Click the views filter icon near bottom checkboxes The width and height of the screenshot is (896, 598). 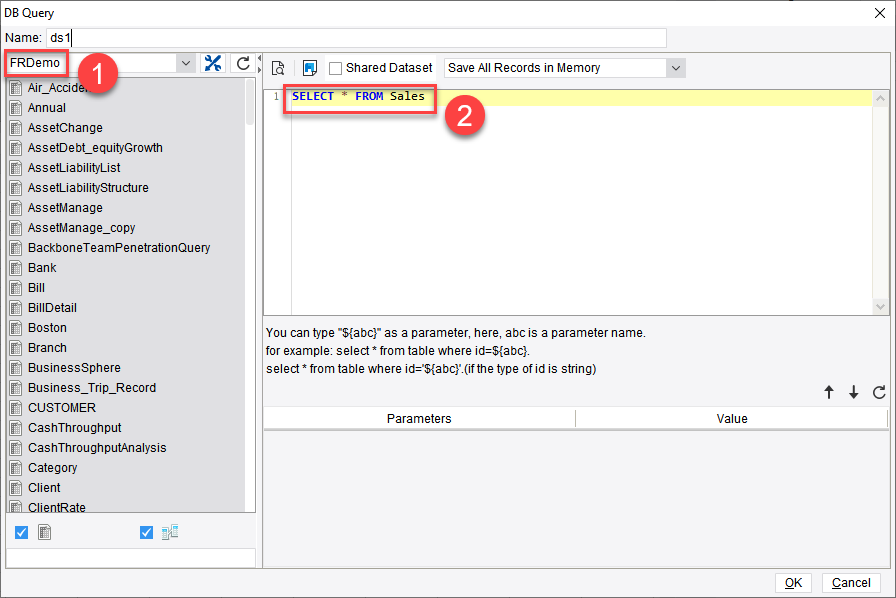click(170, 532)
